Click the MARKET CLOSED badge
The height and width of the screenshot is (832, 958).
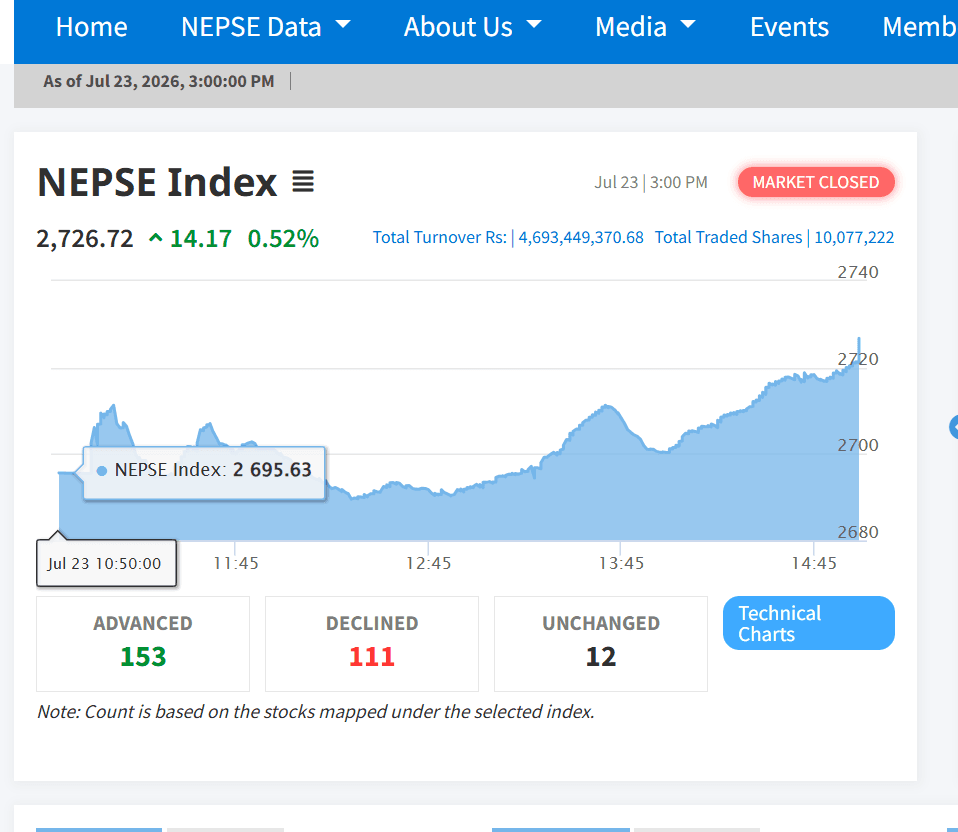pyautogui.click(x=816, y=182)
